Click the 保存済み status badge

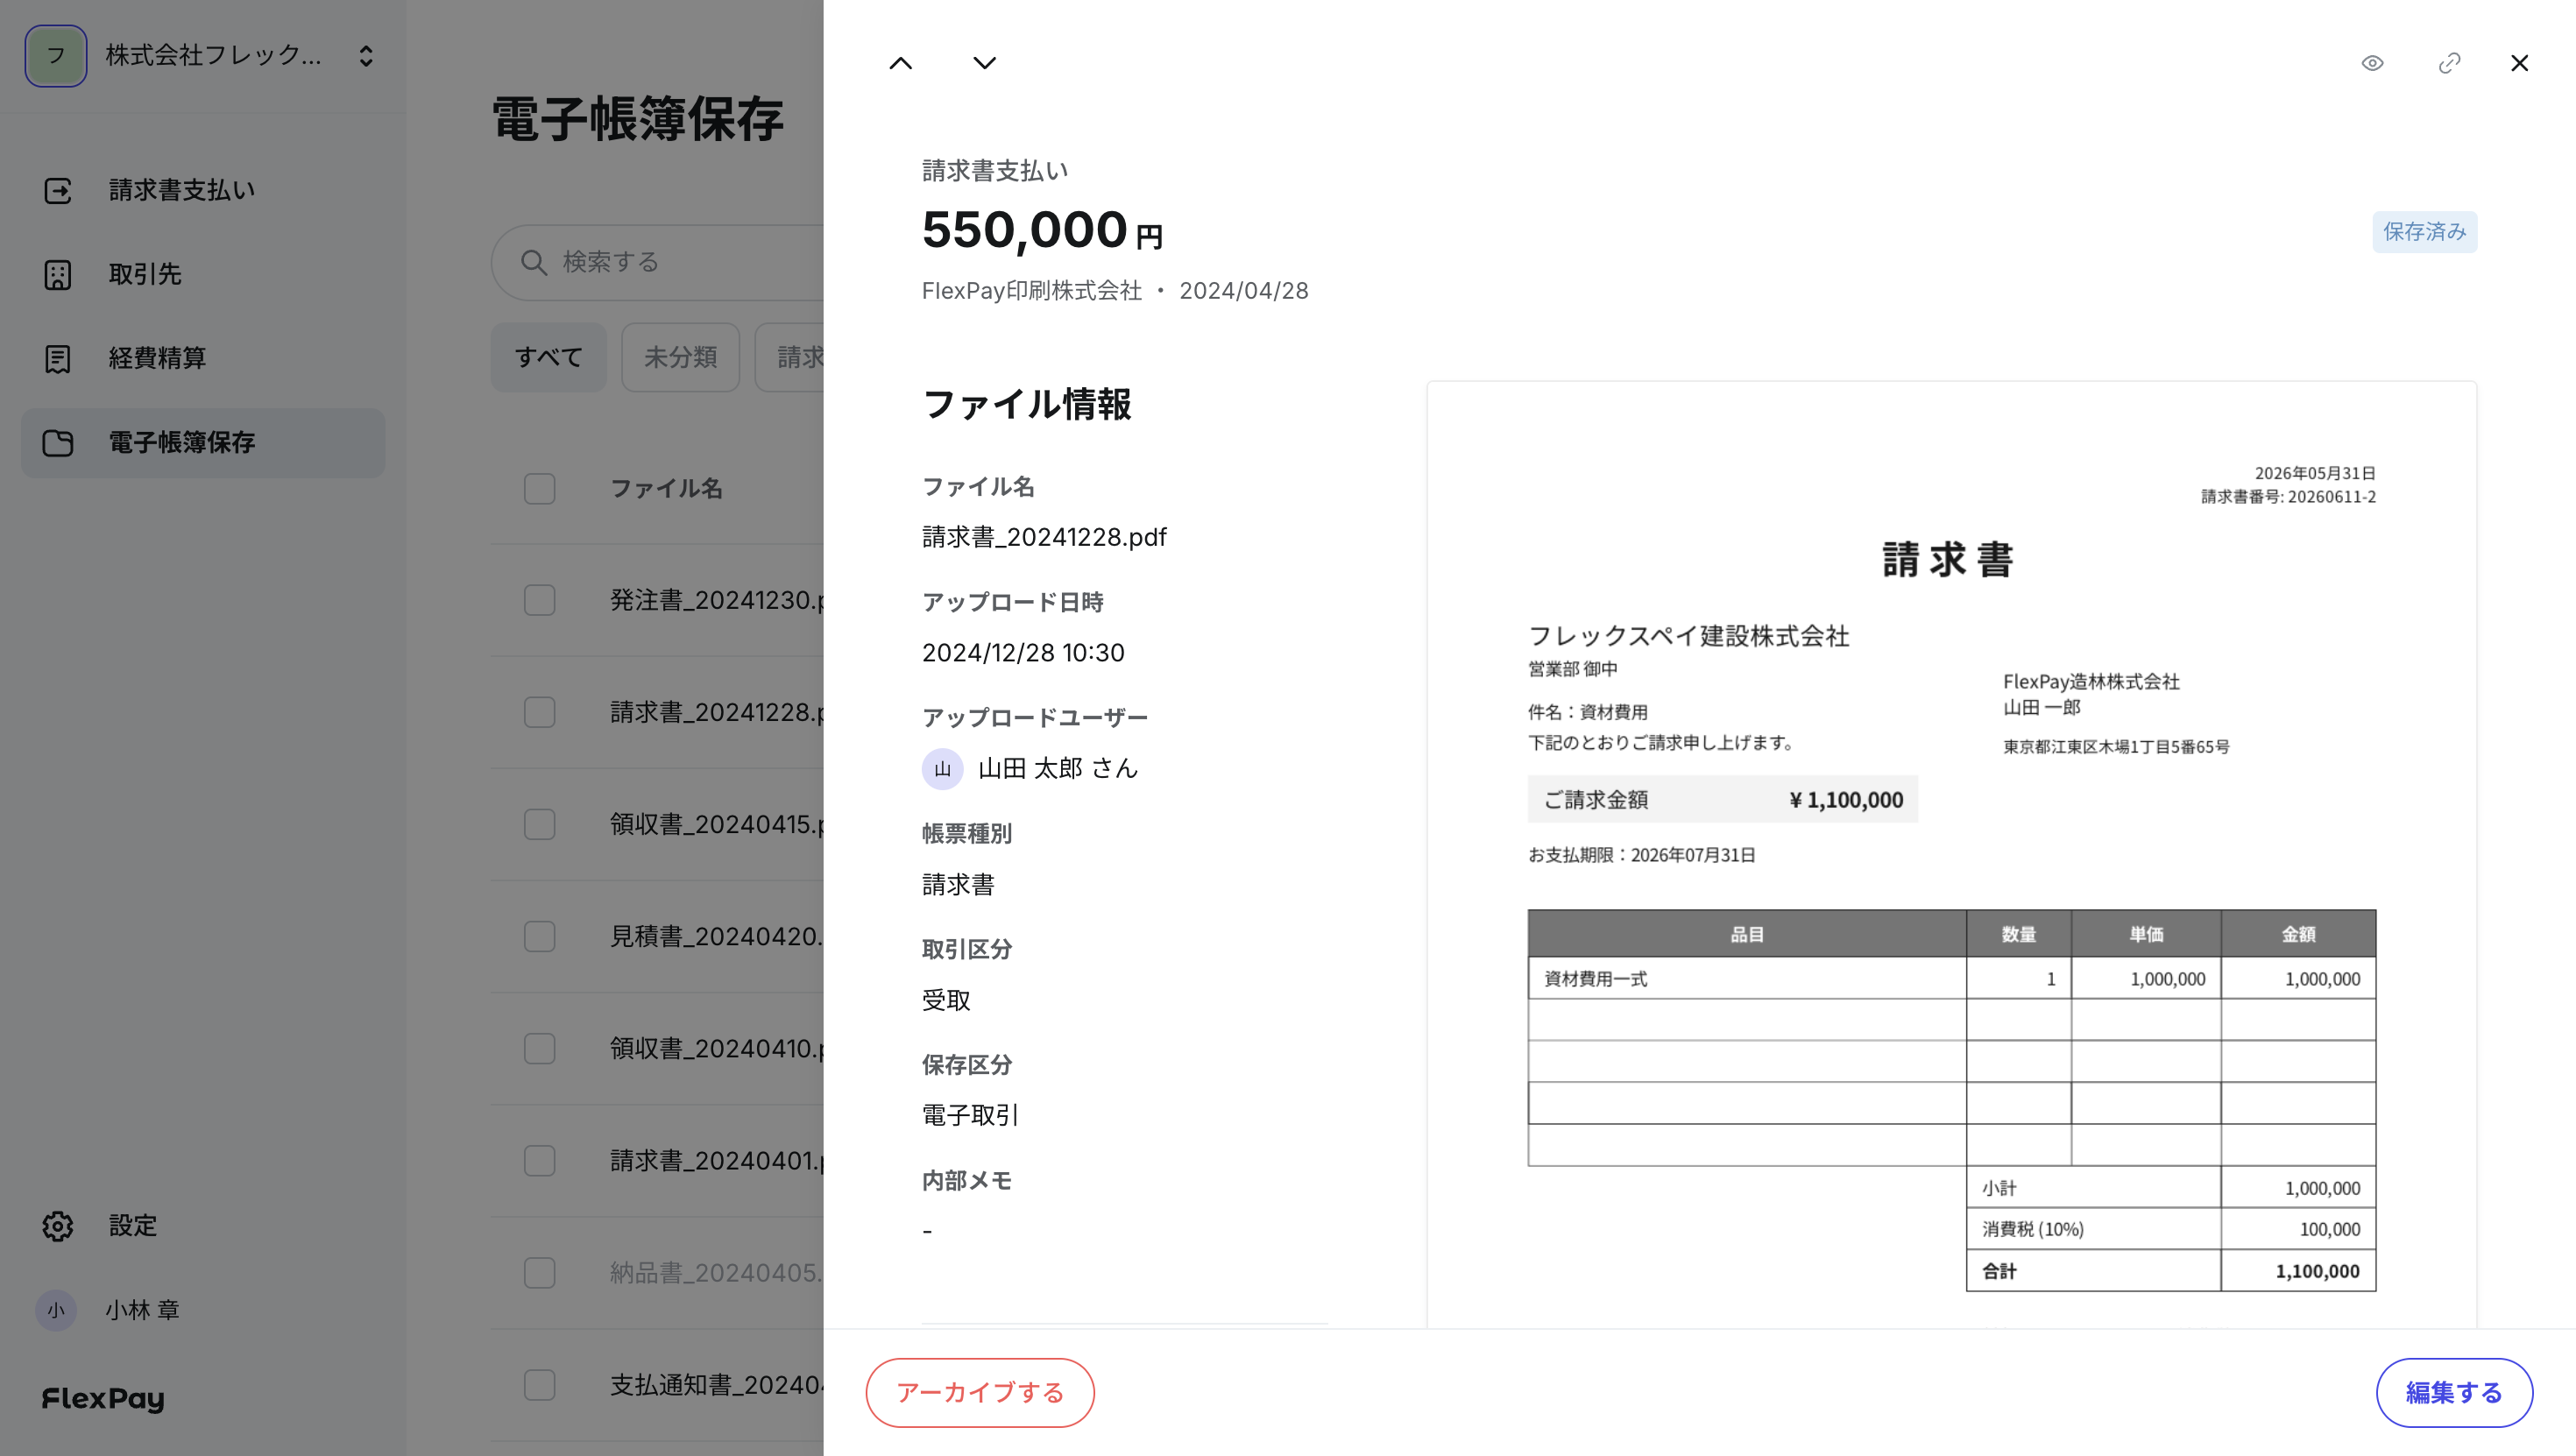click(x=2424, y=232)
